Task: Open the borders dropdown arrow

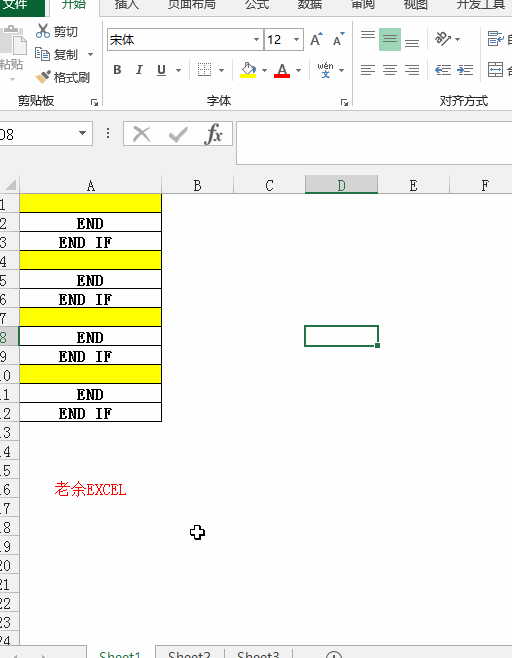Action: point(221,70)
